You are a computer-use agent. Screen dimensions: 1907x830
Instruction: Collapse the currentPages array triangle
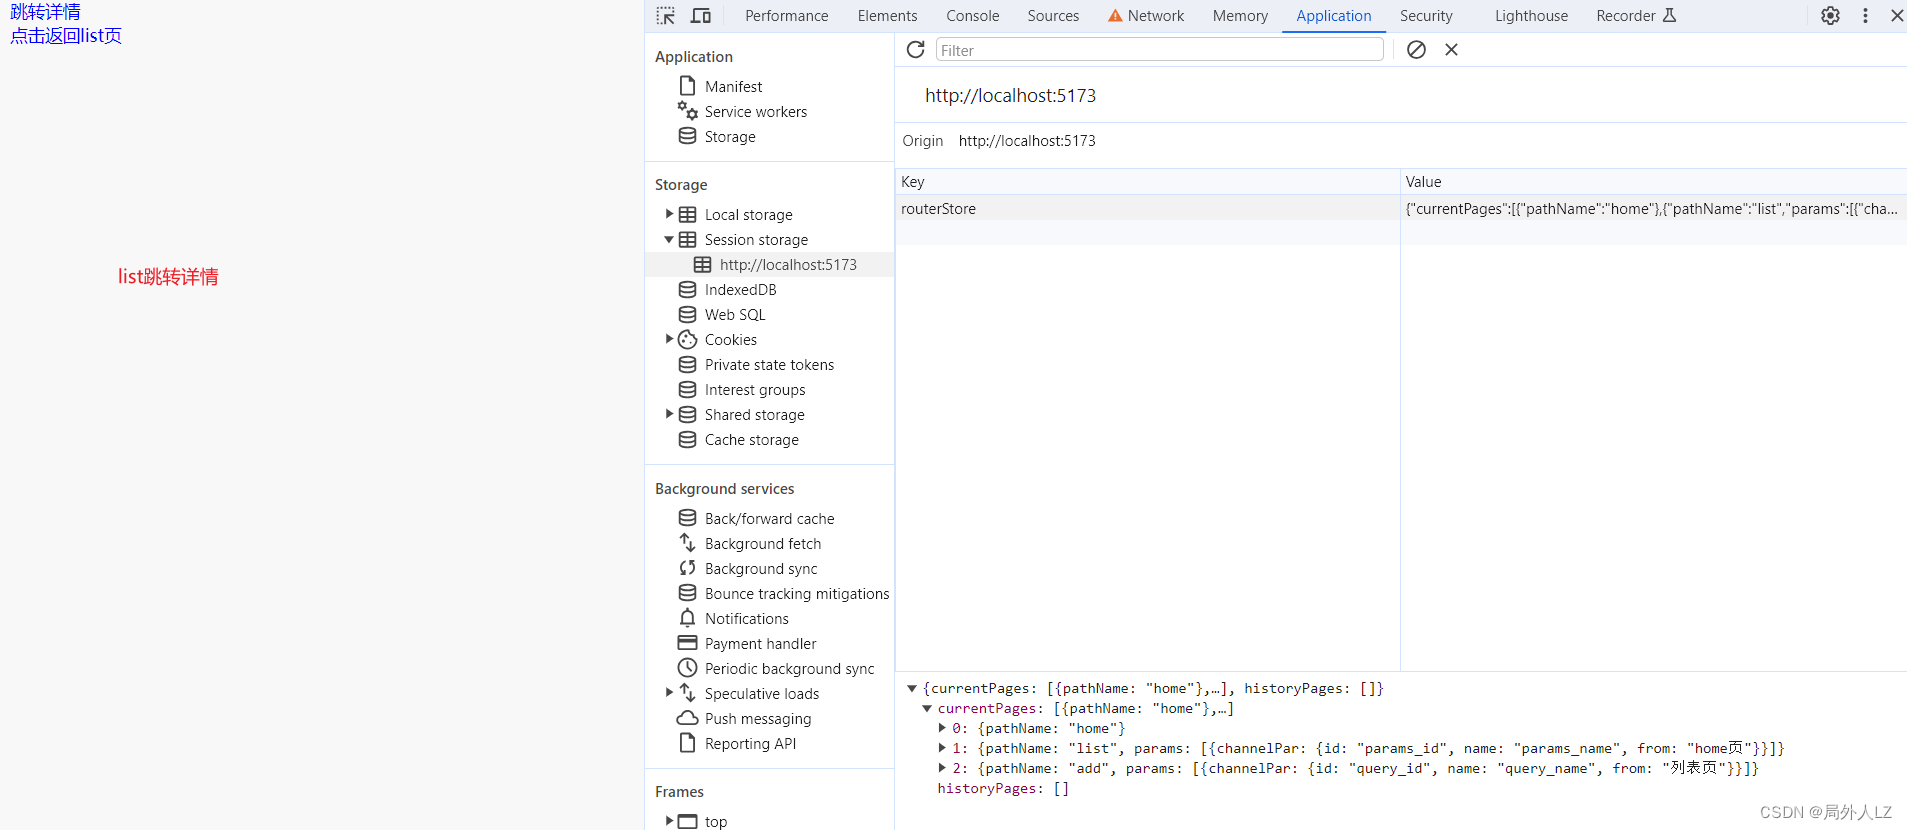[927, 708]
